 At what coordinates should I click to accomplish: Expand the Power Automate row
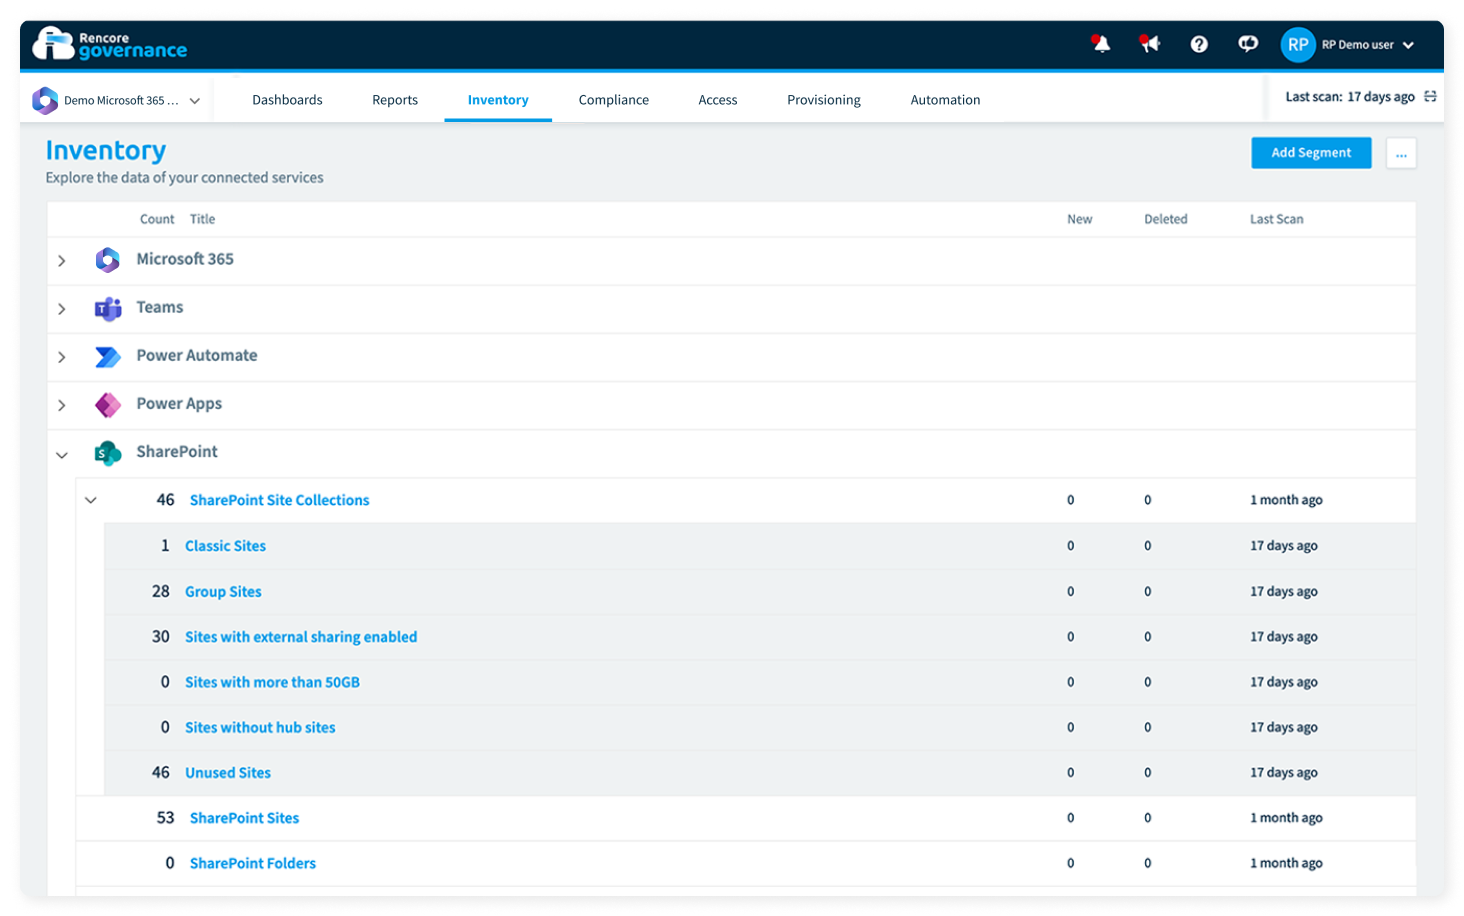(x=62, y=357)
